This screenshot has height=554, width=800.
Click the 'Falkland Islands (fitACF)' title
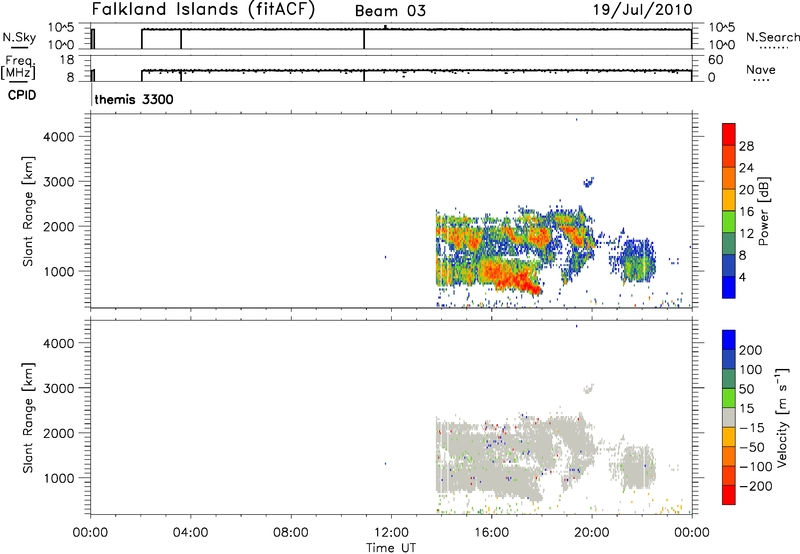tap(203, 9)
